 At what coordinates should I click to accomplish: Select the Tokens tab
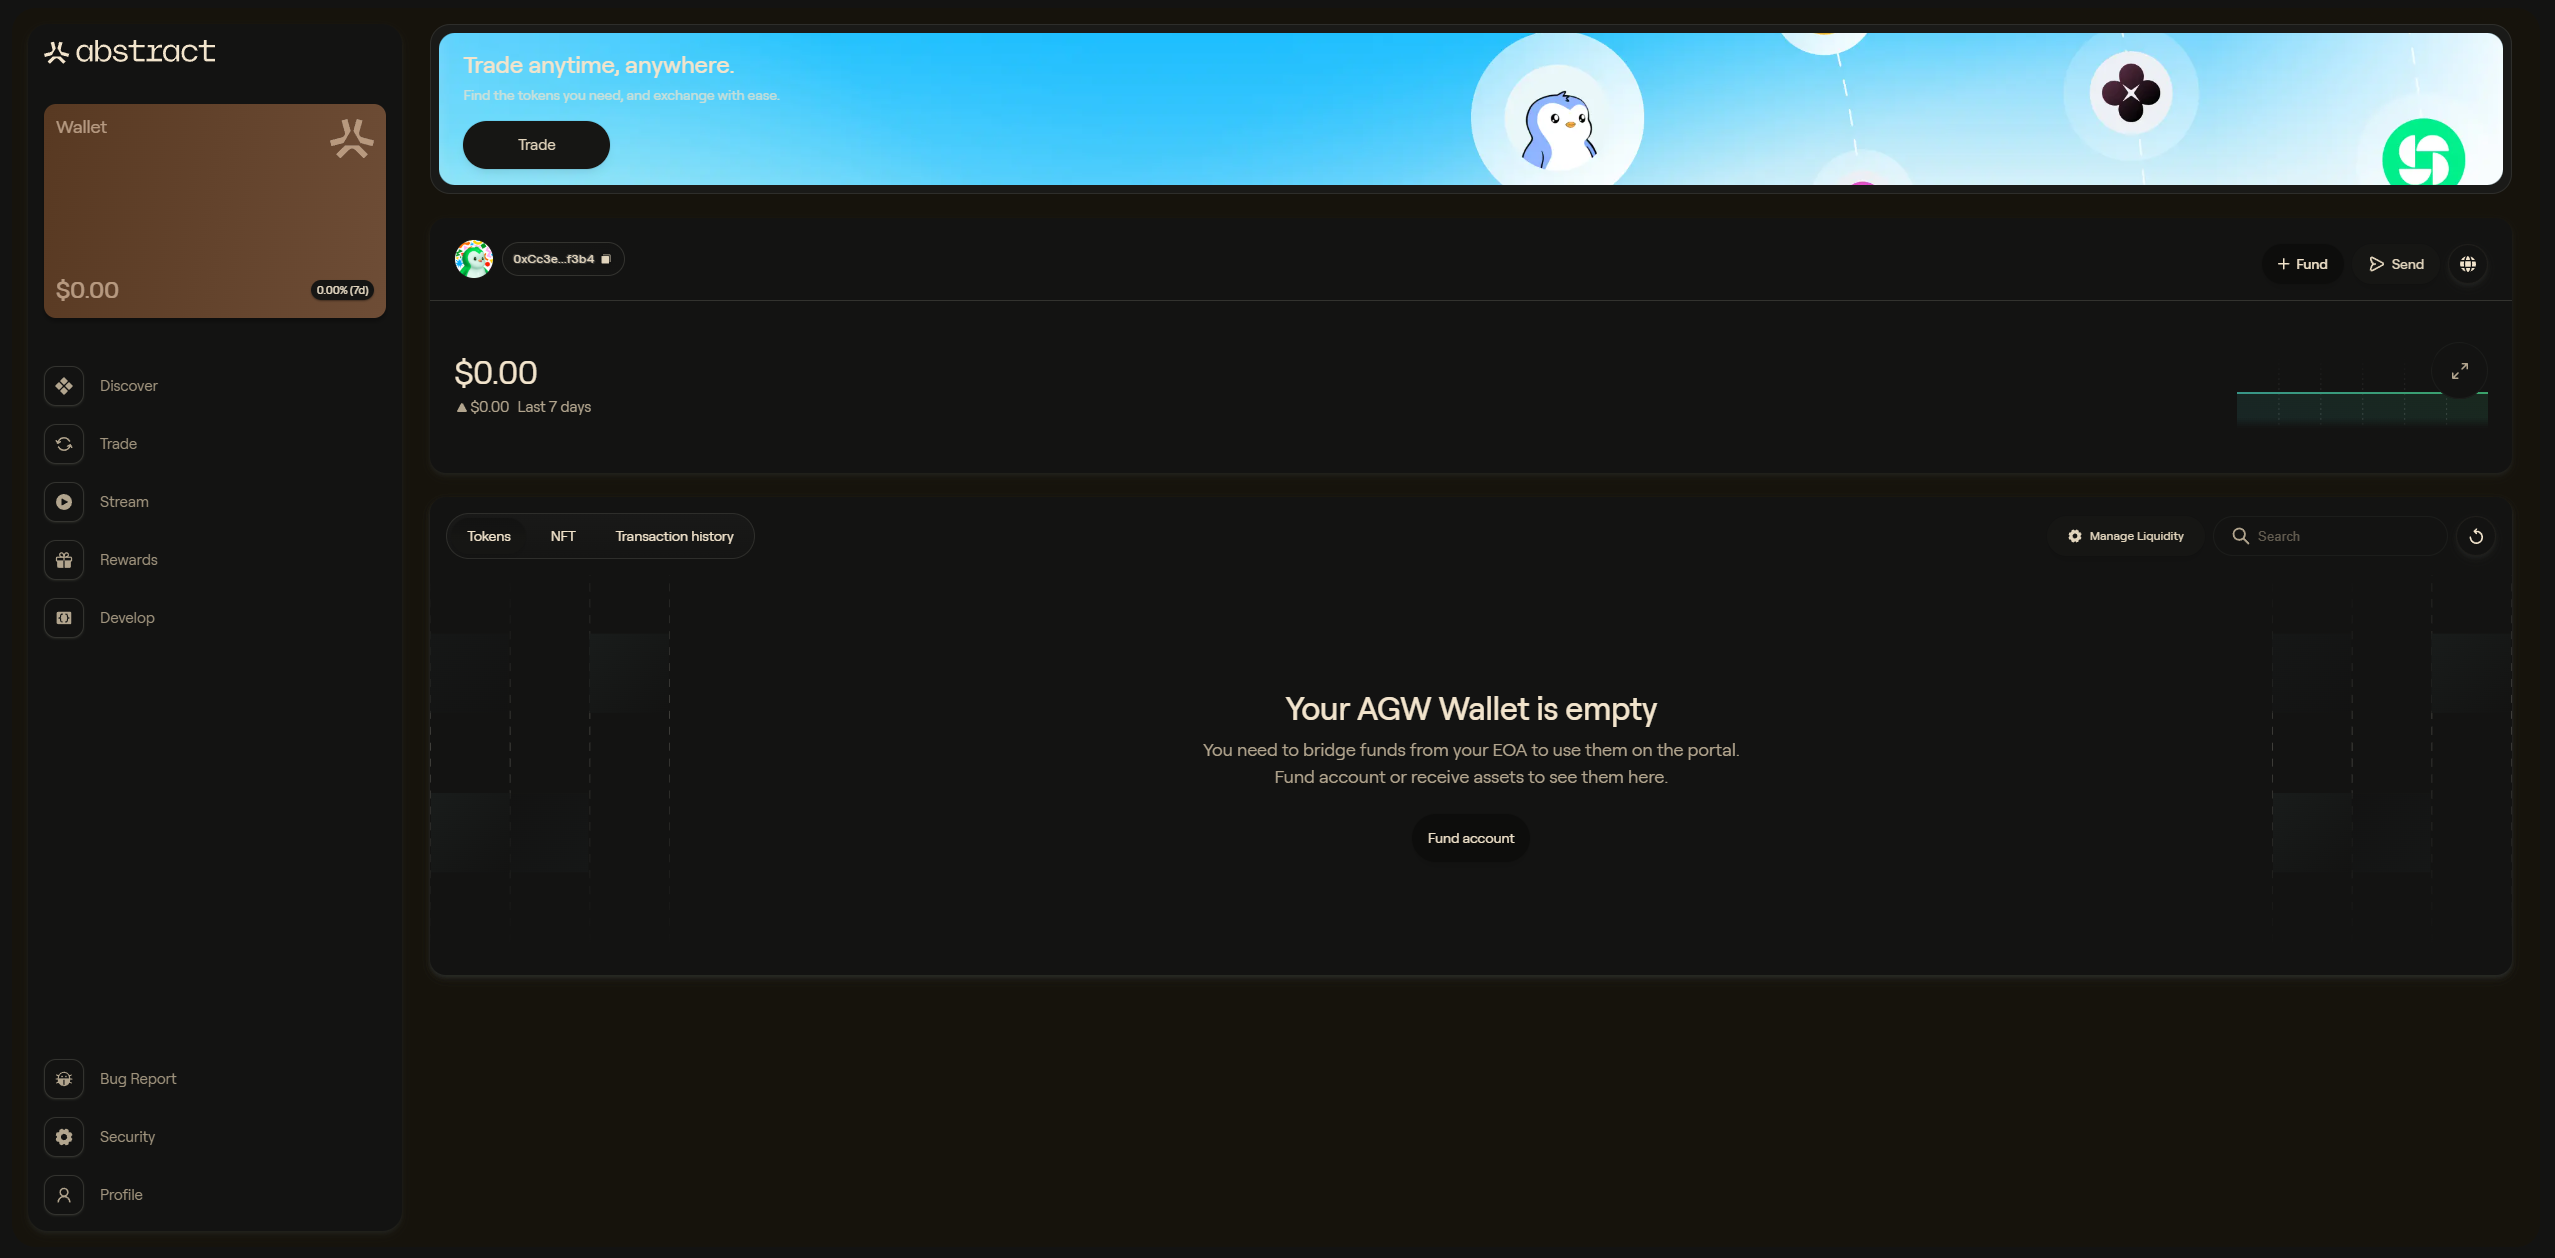[x=489, y=537]
